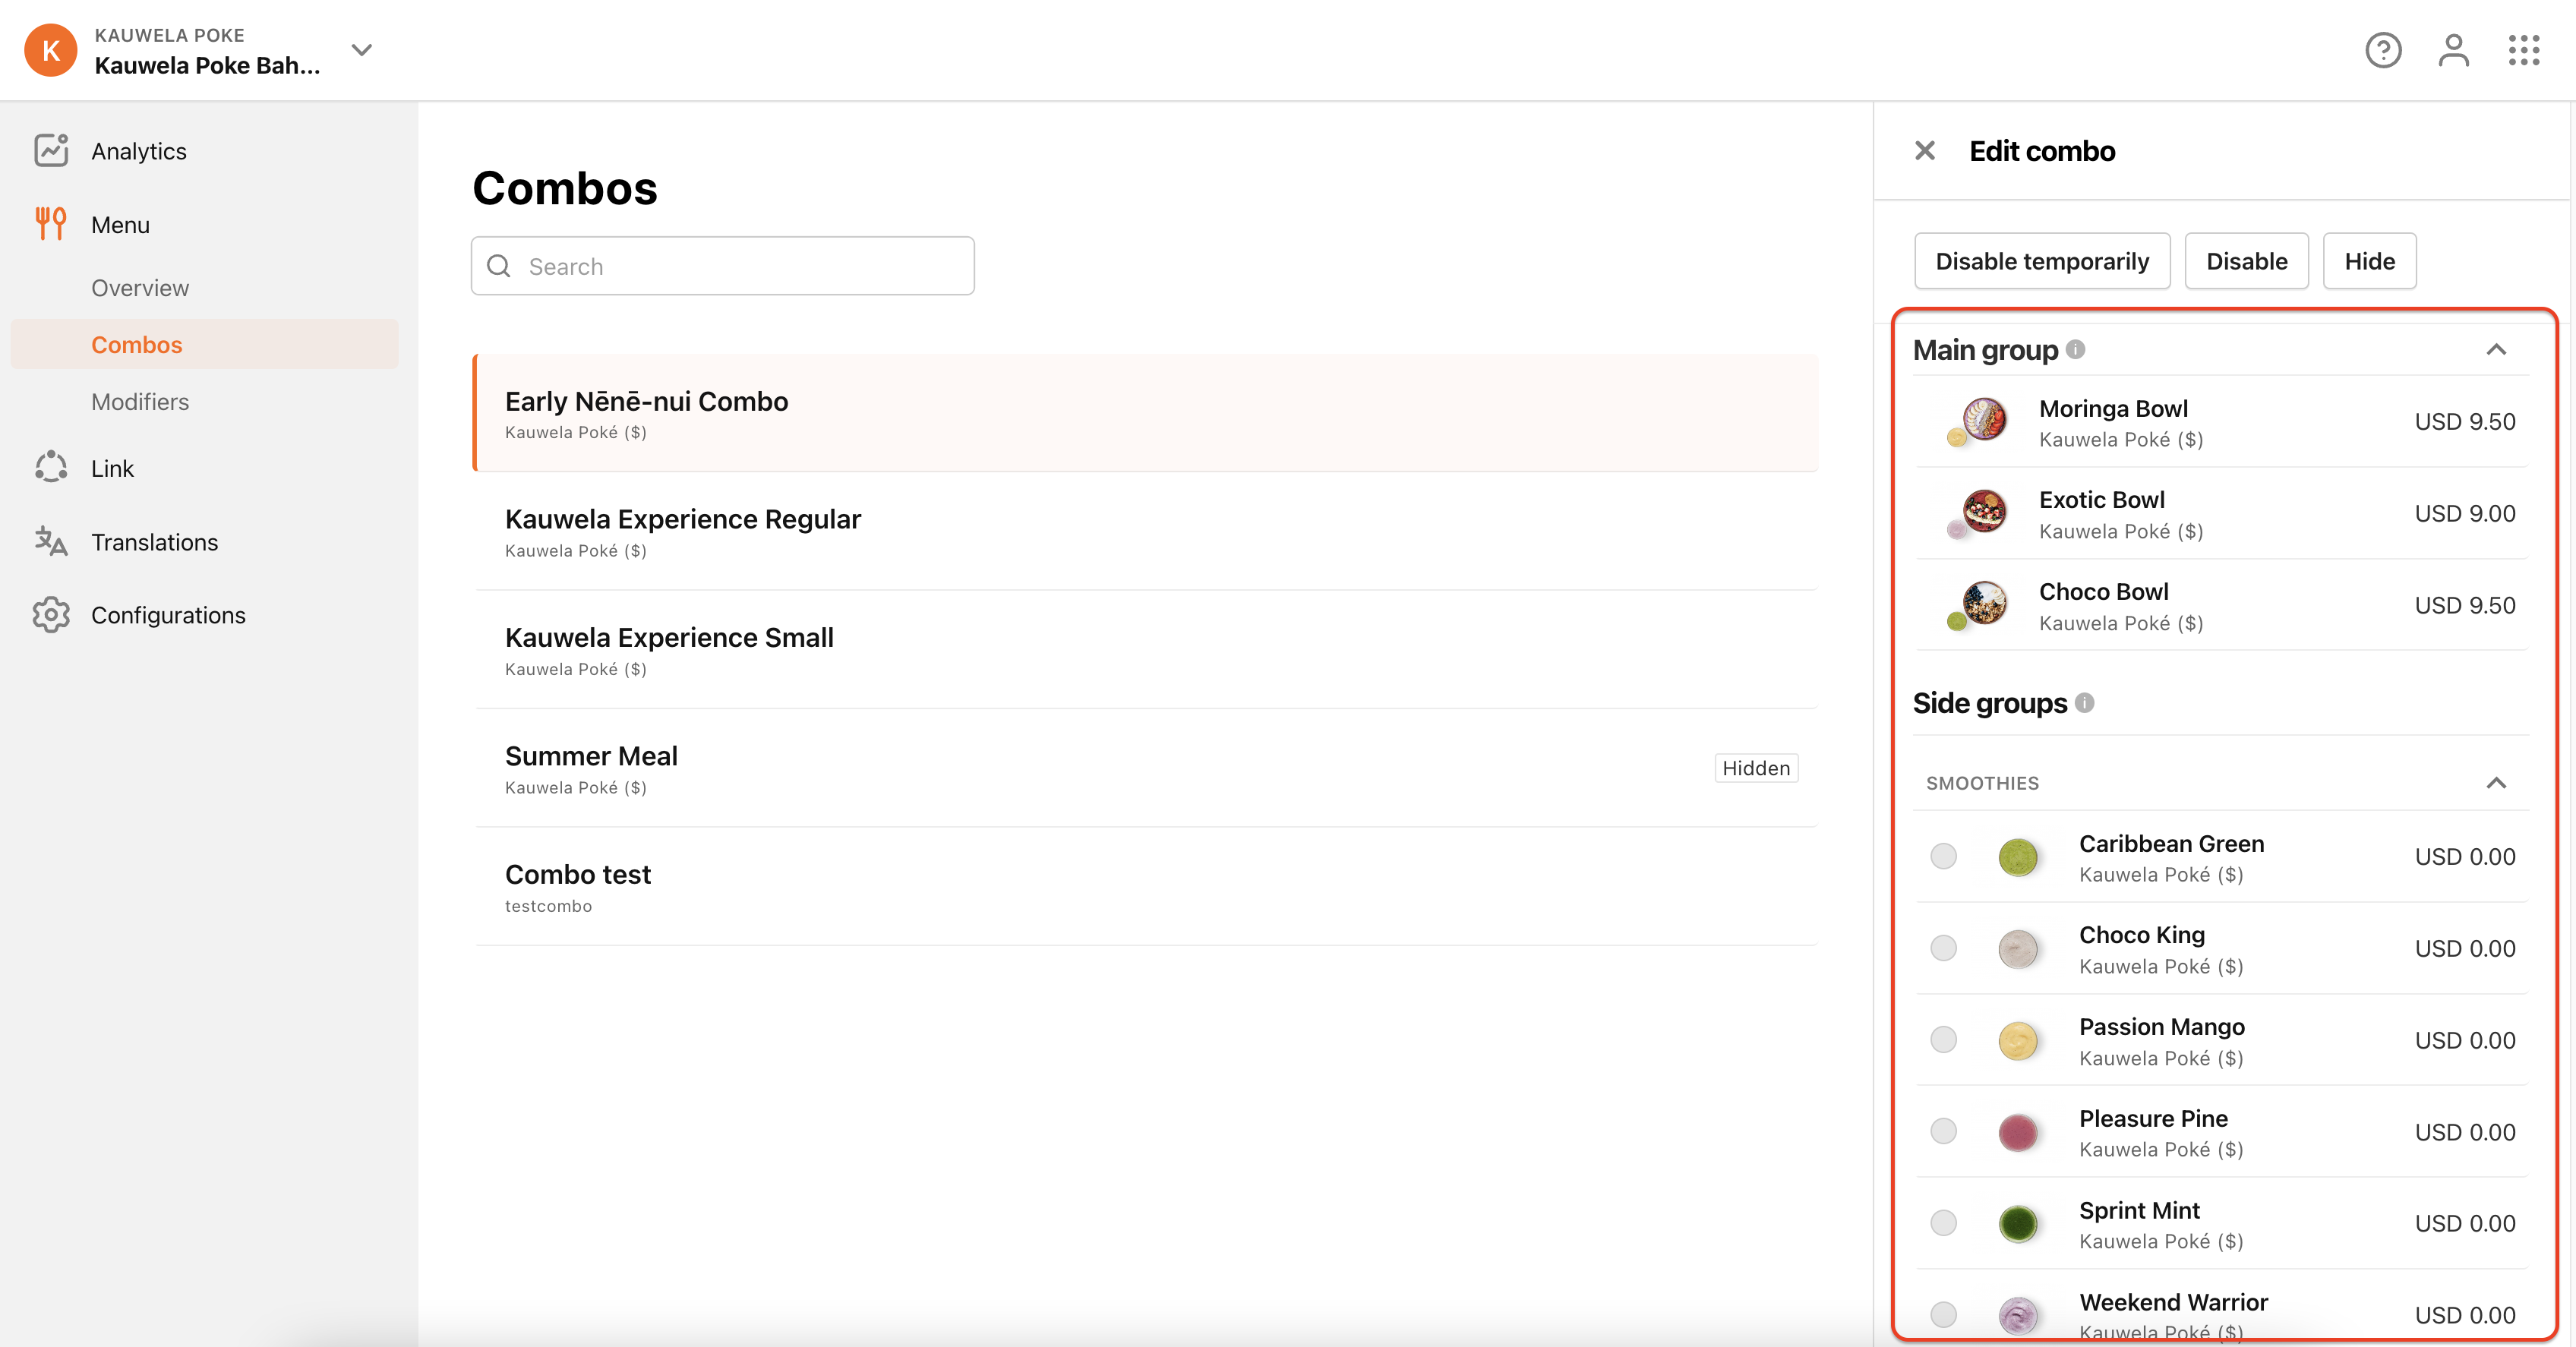2576x1347 pixels.
Task: Click the Choco King smoothie image
Action: tap(2018, 949)
